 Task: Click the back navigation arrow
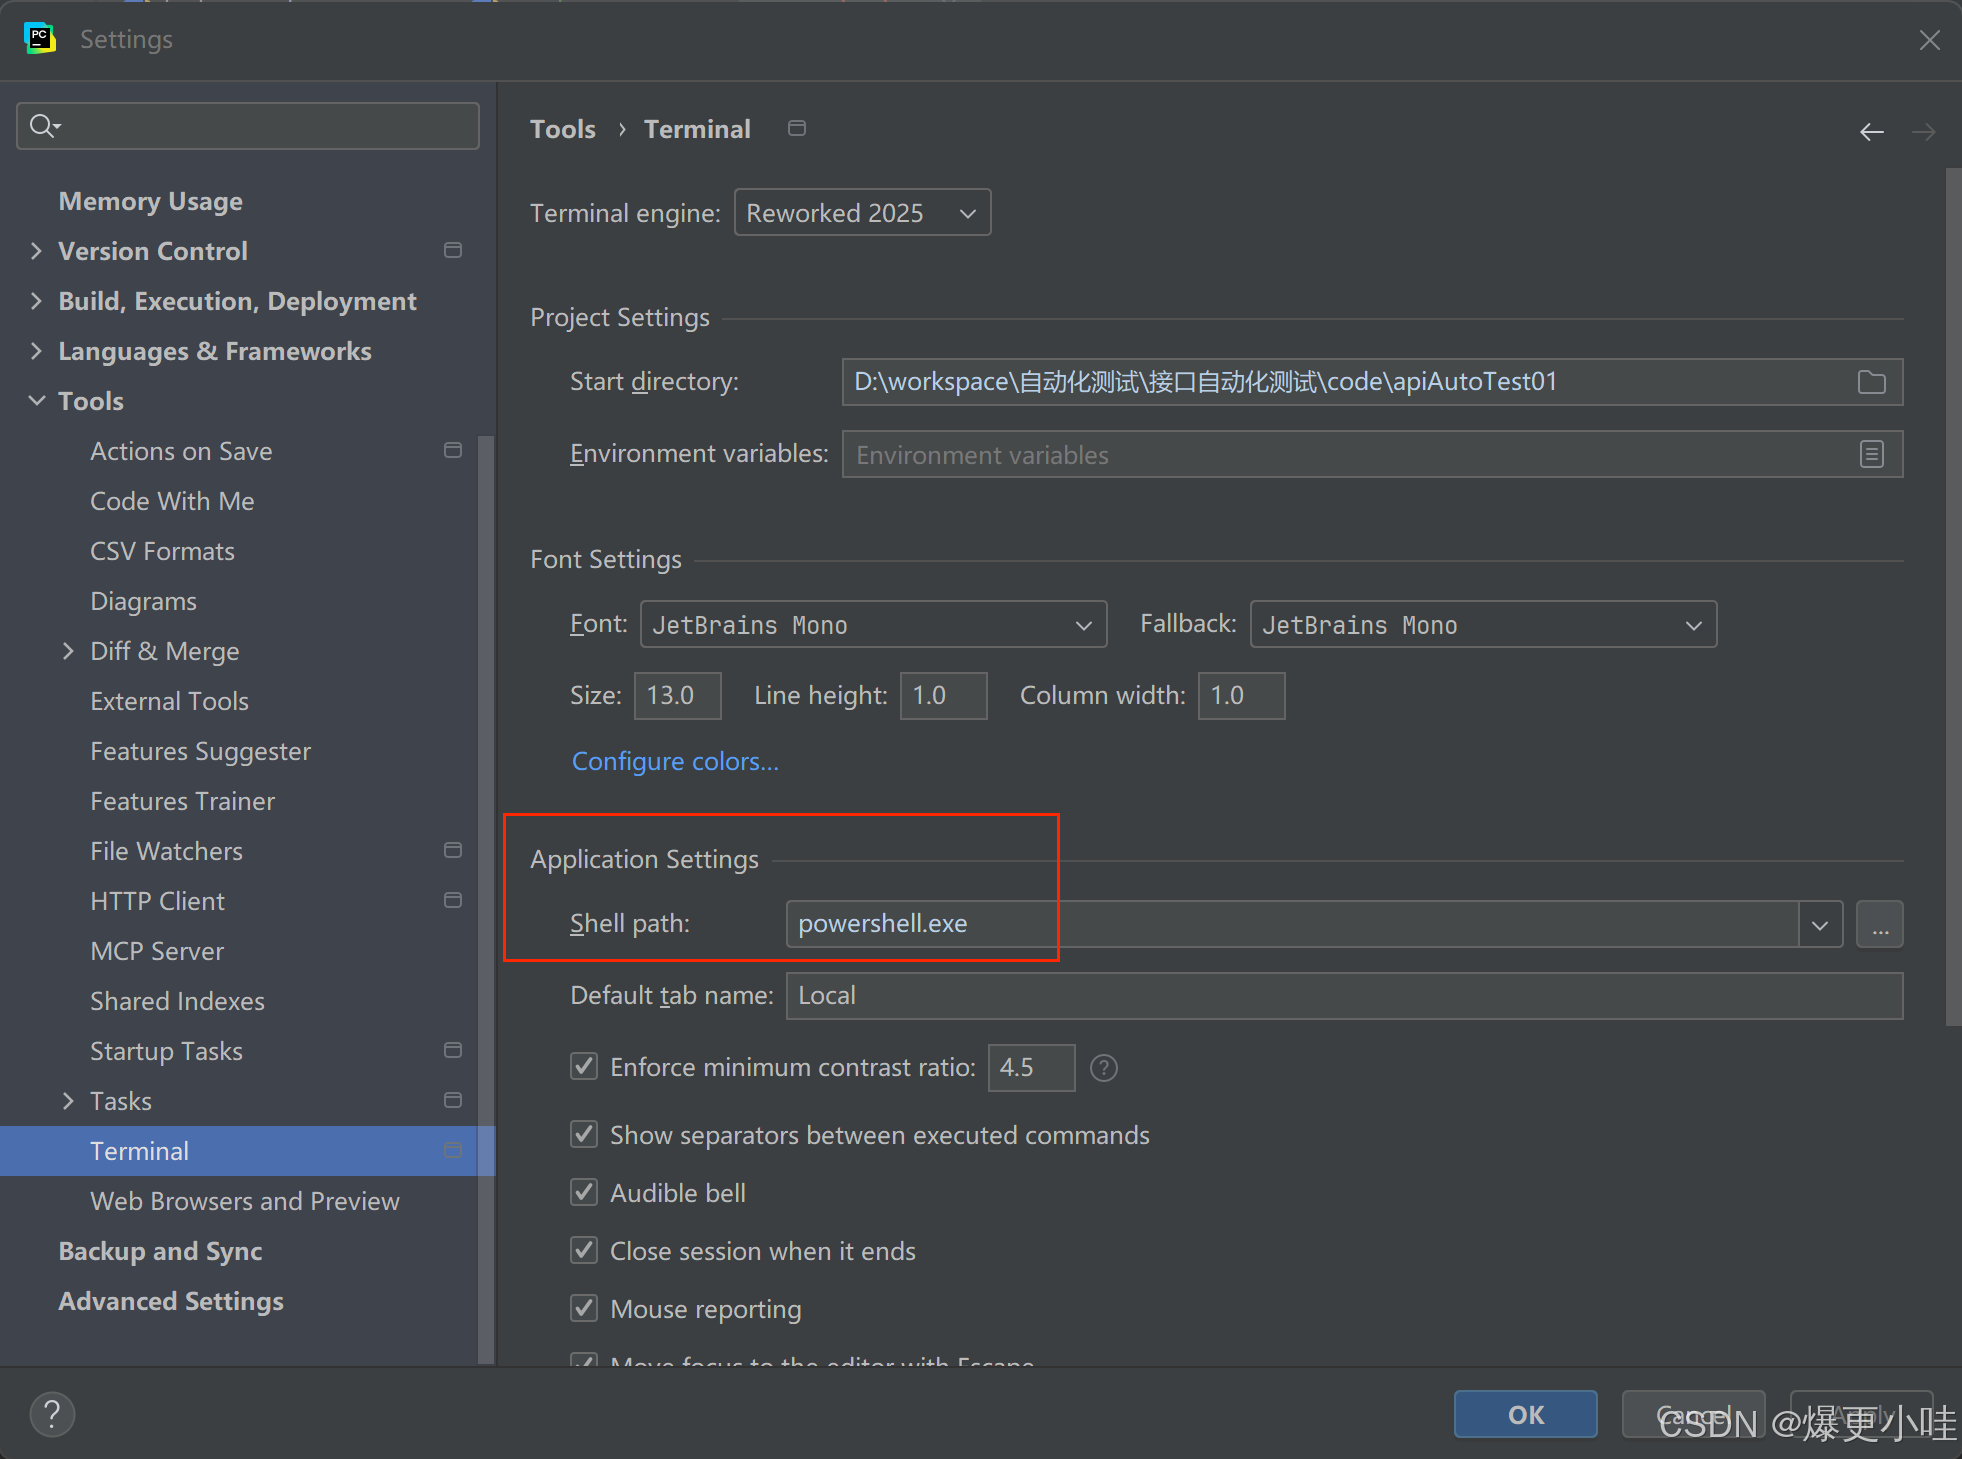(x=1871, y=131)
